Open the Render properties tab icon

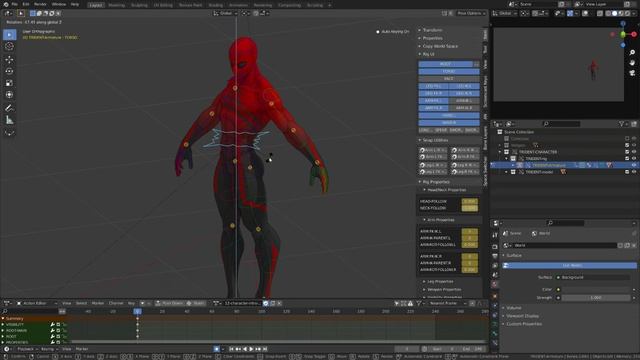pos(495,247)
